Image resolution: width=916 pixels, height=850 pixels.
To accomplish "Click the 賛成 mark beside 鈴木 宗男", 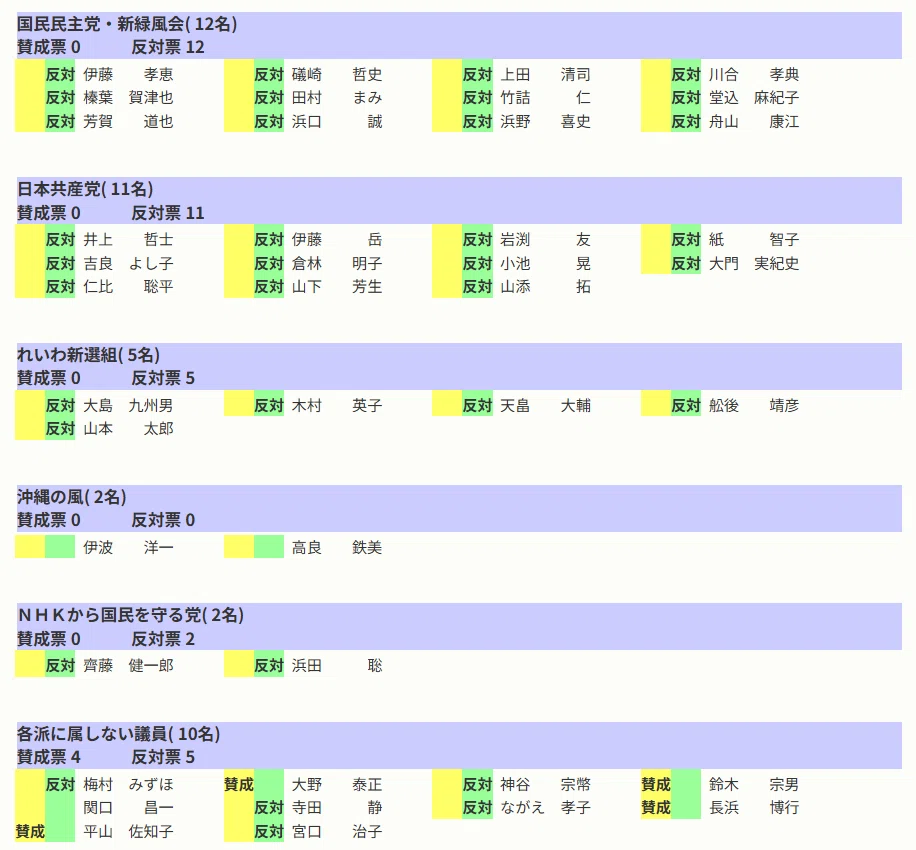I will [x=655, y=784].
